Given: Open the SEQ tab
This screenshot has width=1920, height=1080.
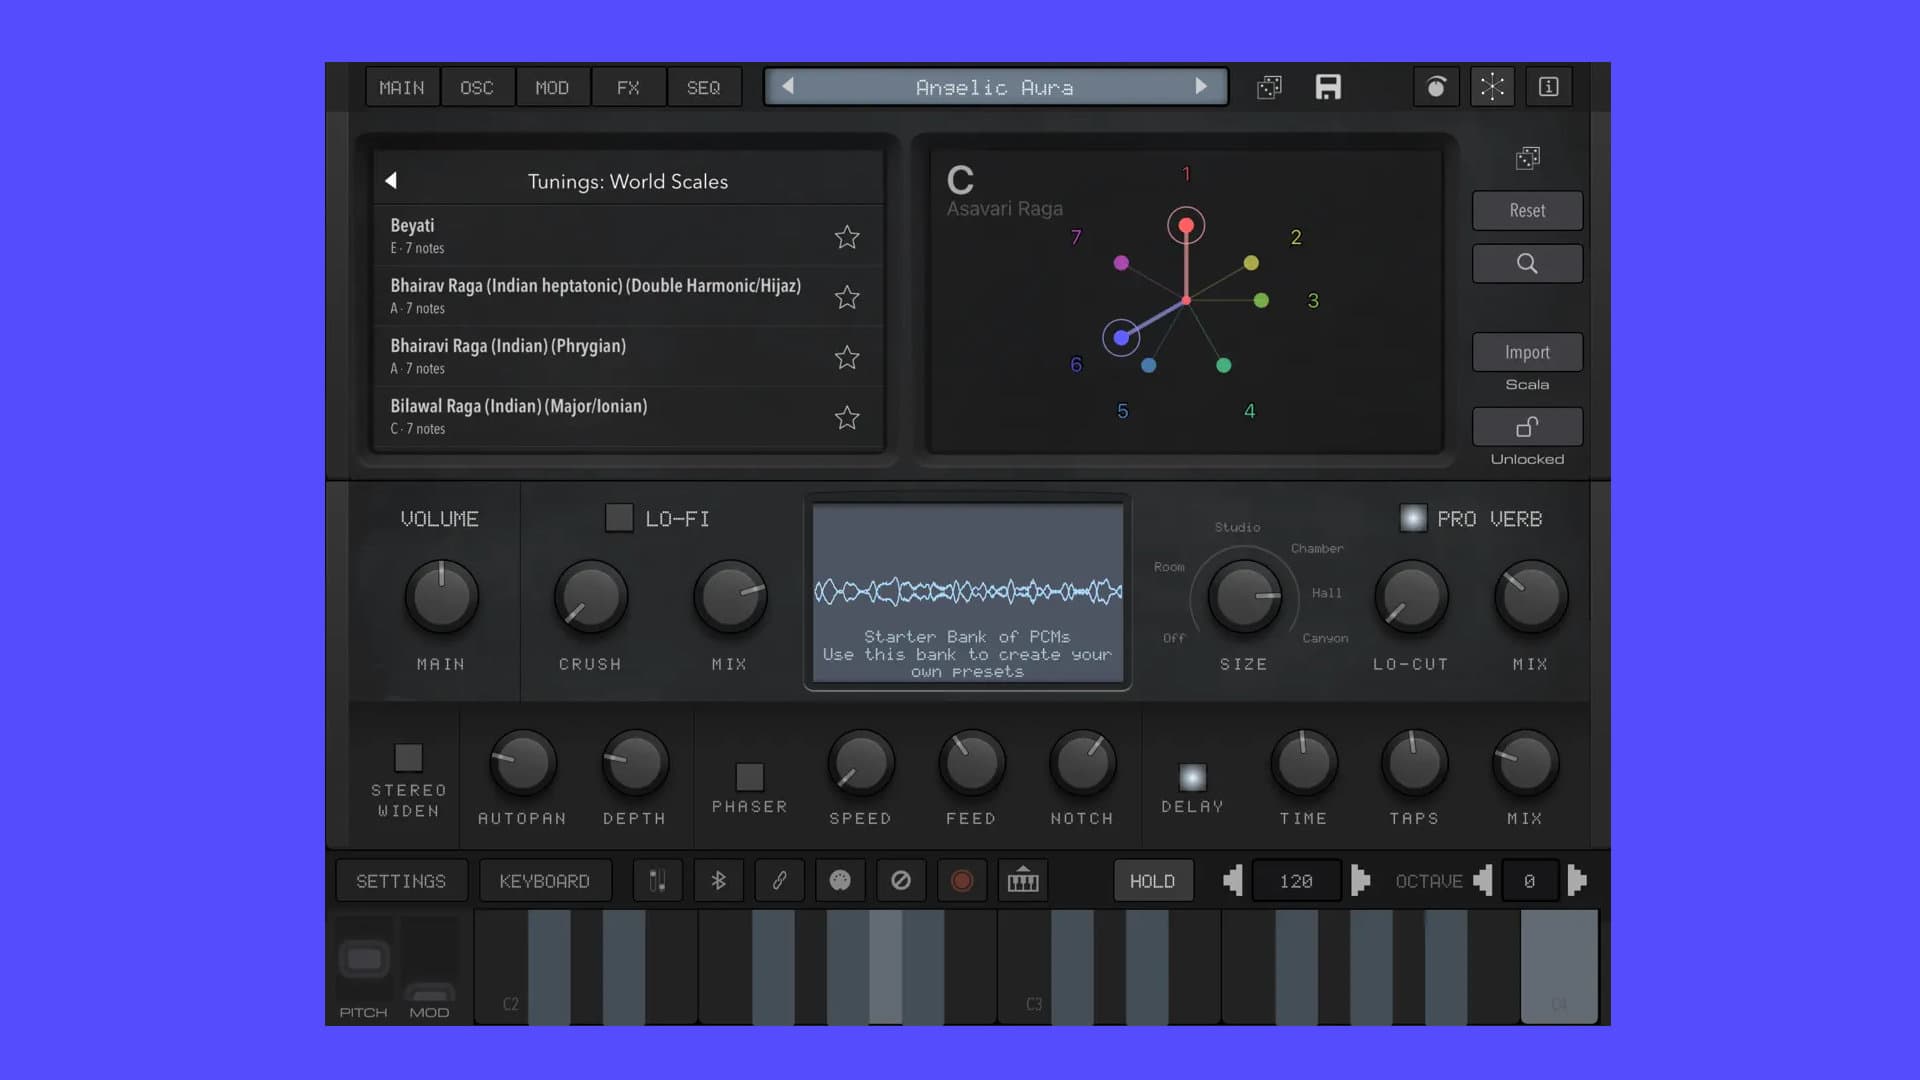Looking at the screenshot, I should [x=704, y=87].
